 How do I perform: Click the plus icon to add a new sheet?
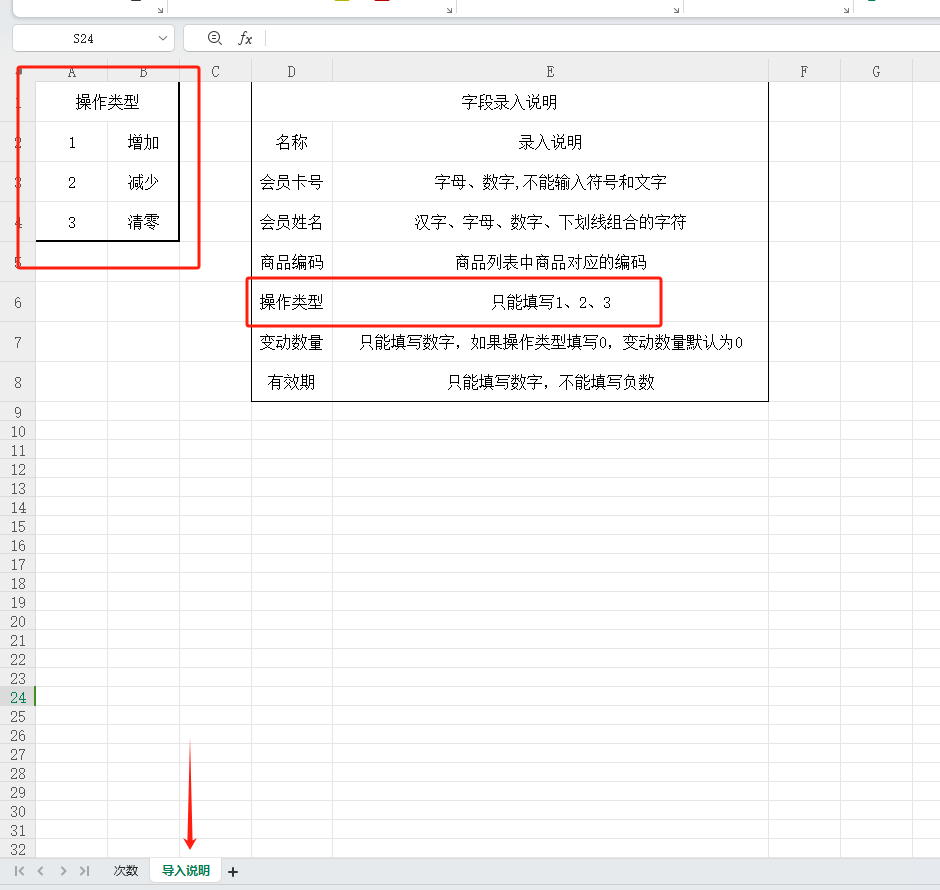click(232, 871)
